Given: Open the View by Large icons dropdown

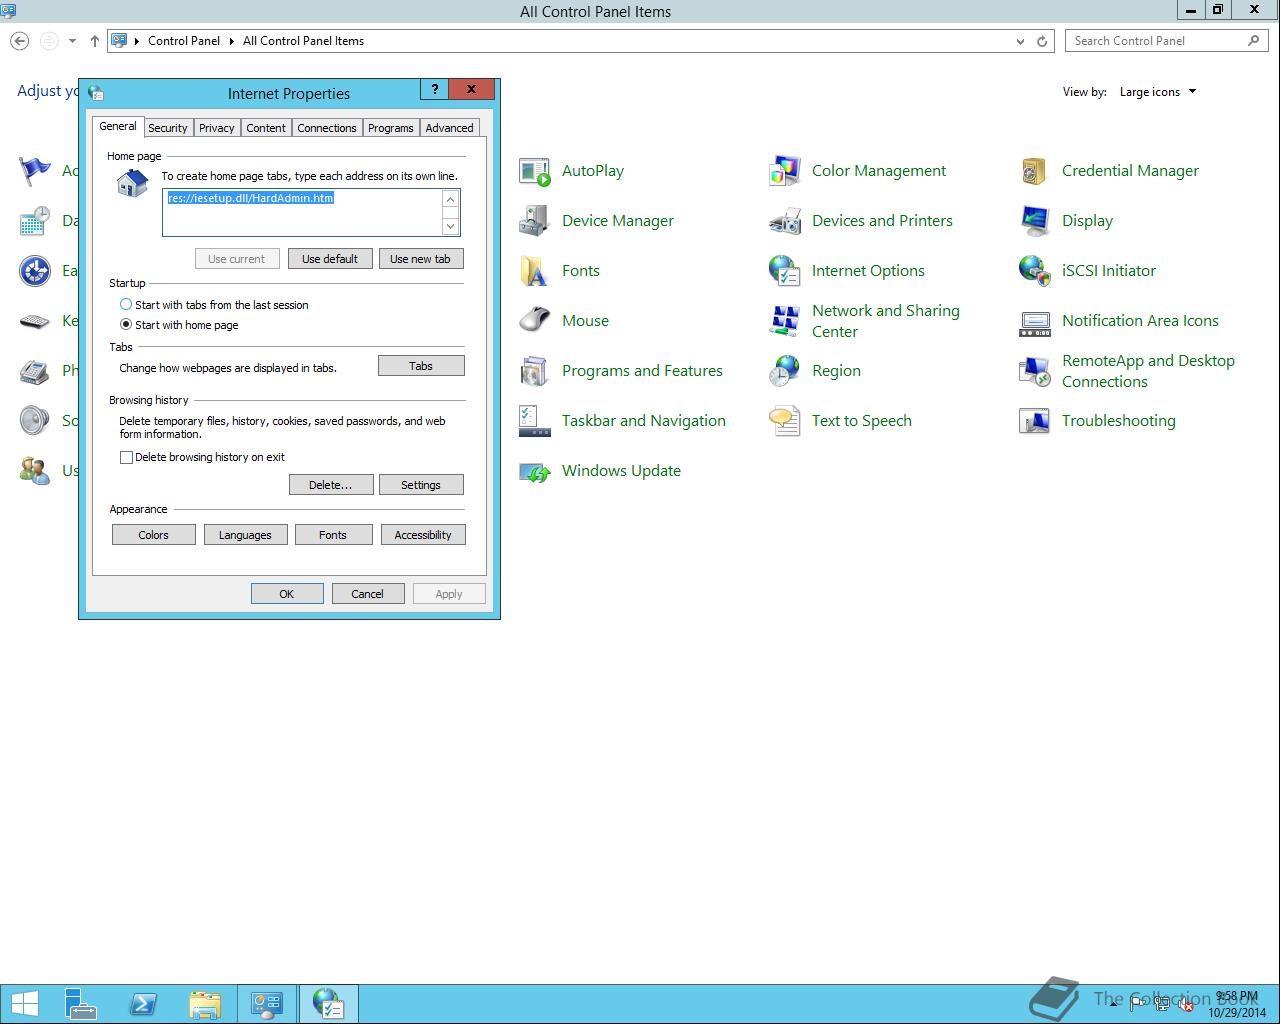Looking at the screenshot, I should [x=1158, y=92].
